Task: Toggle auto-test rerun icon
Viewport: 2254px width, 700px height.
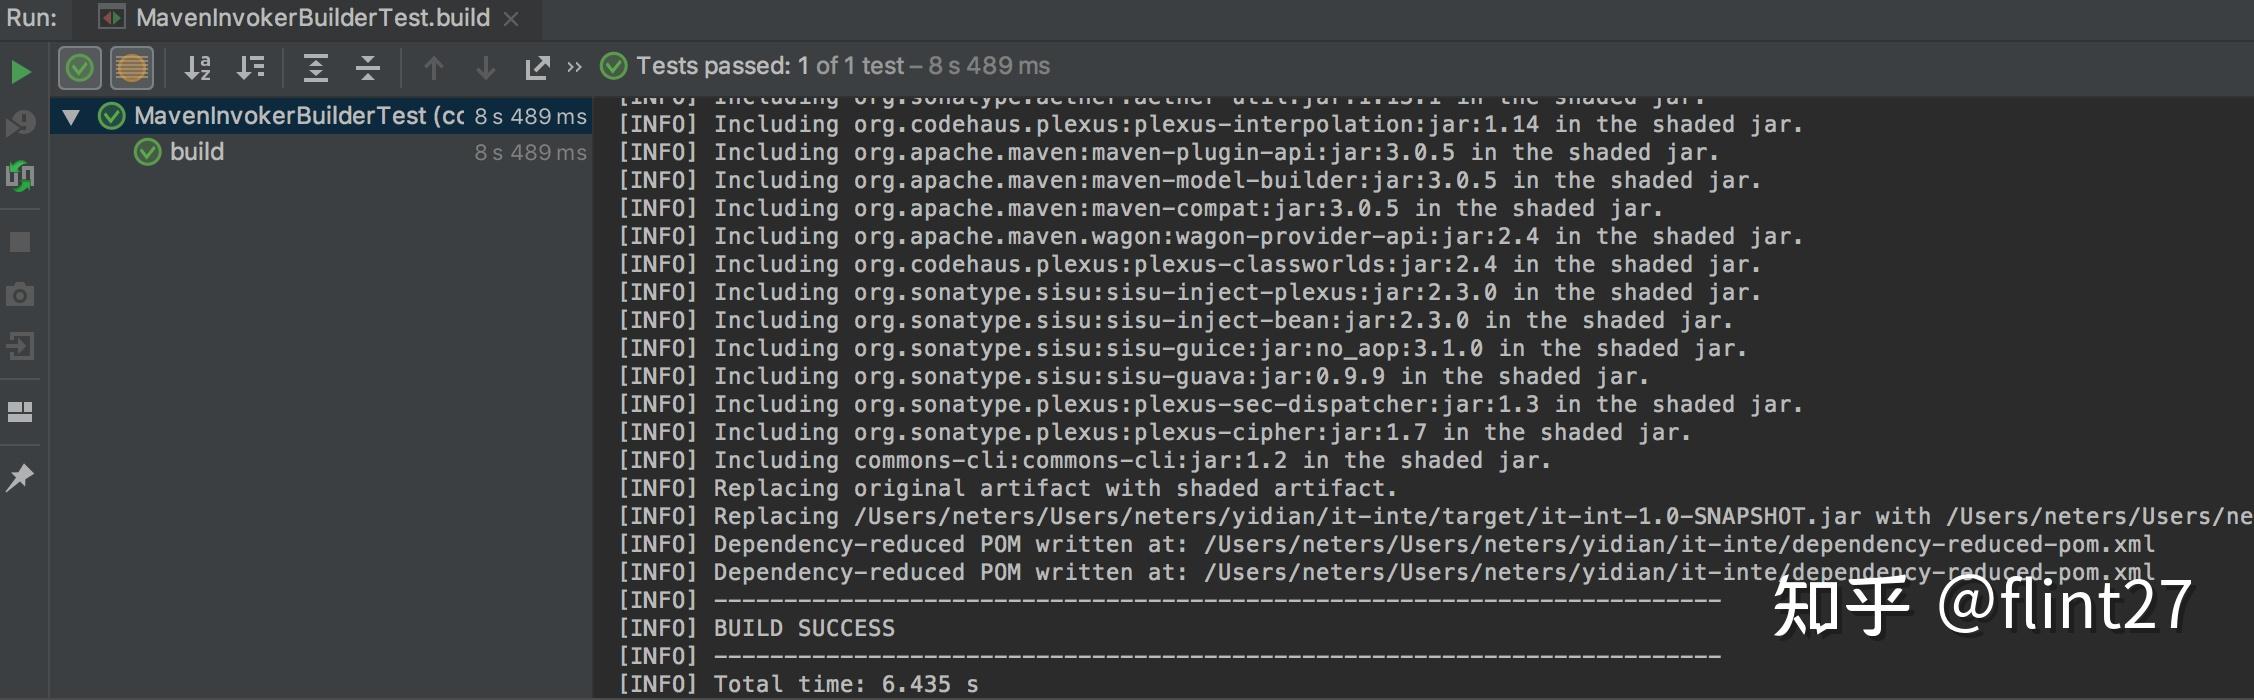Action: click(20, 177)
